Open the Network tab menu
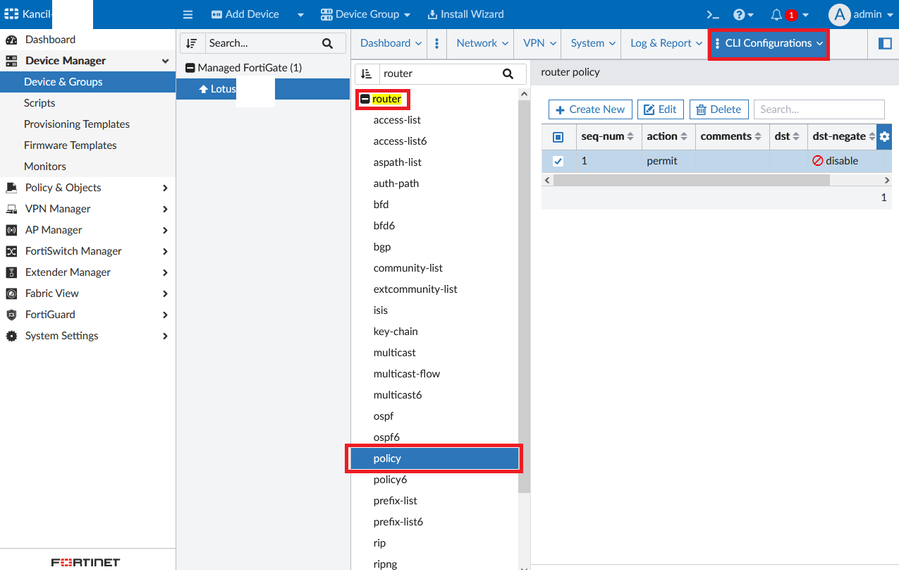Screen dimensions: 899x570 pos(482,43)
